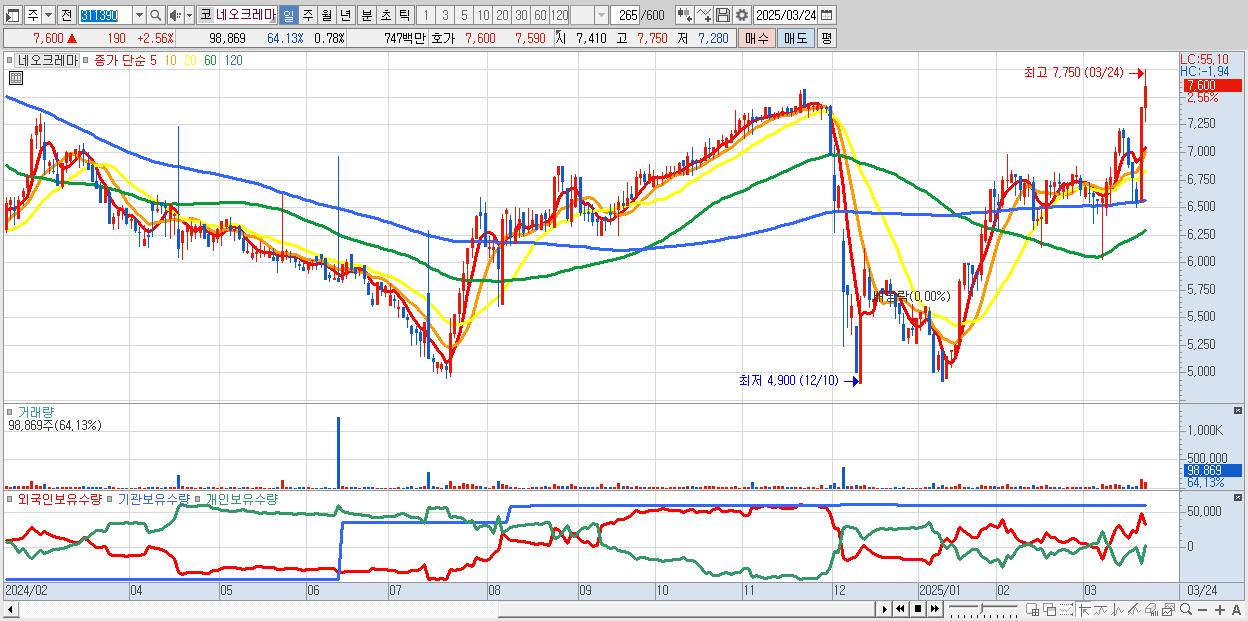
Task: Open the calendar date picker icon
Action: [826, 15]
